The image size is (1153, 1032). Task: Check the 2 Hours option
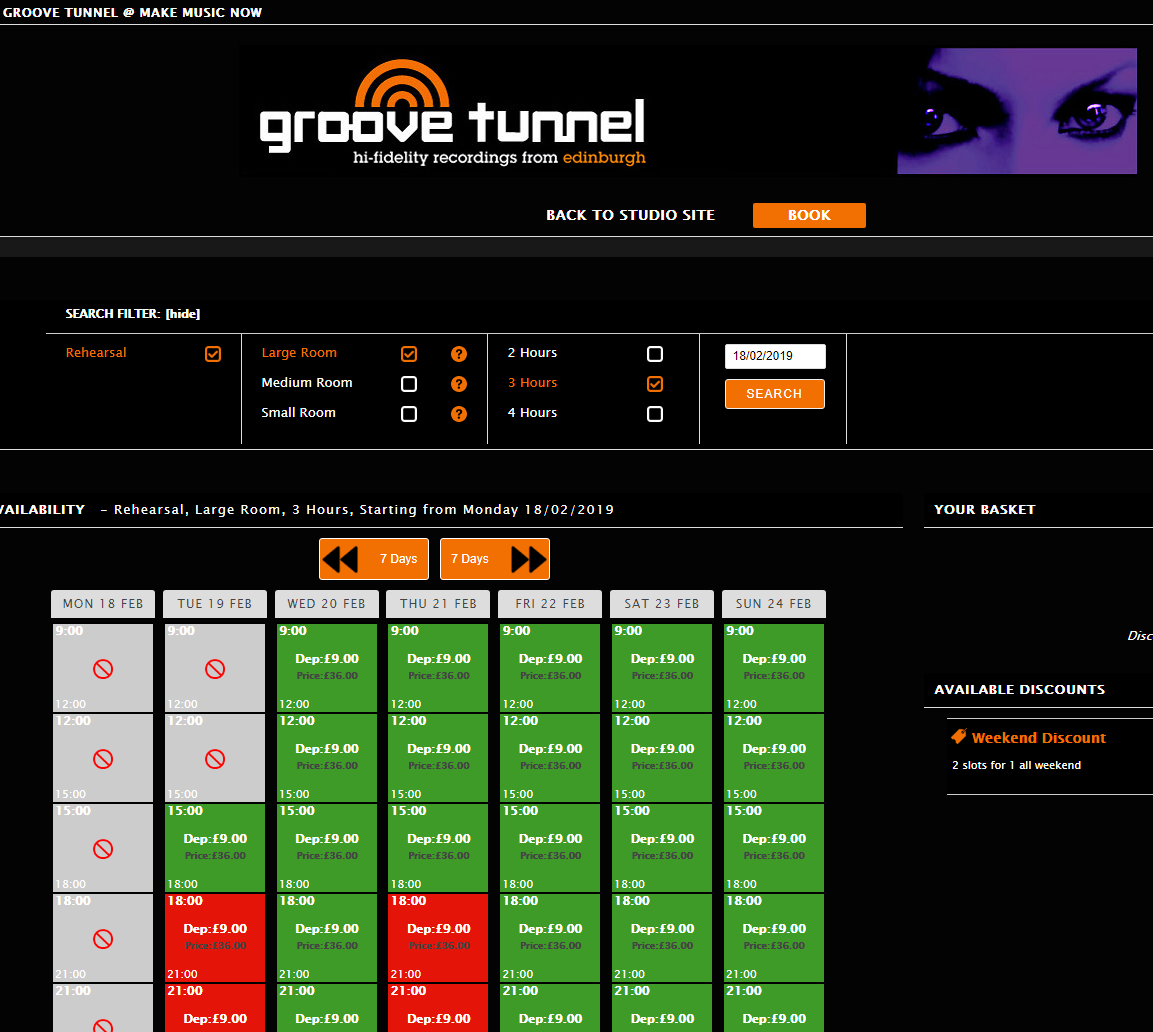click(x=655, y=353)
